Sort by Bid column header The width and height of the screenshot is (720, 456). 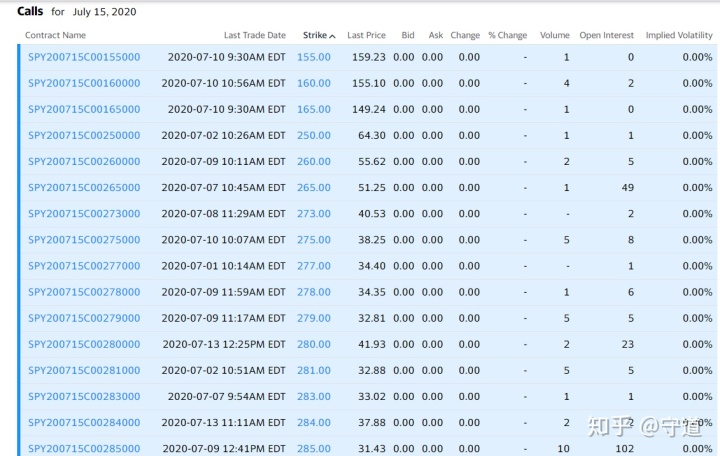408,35
